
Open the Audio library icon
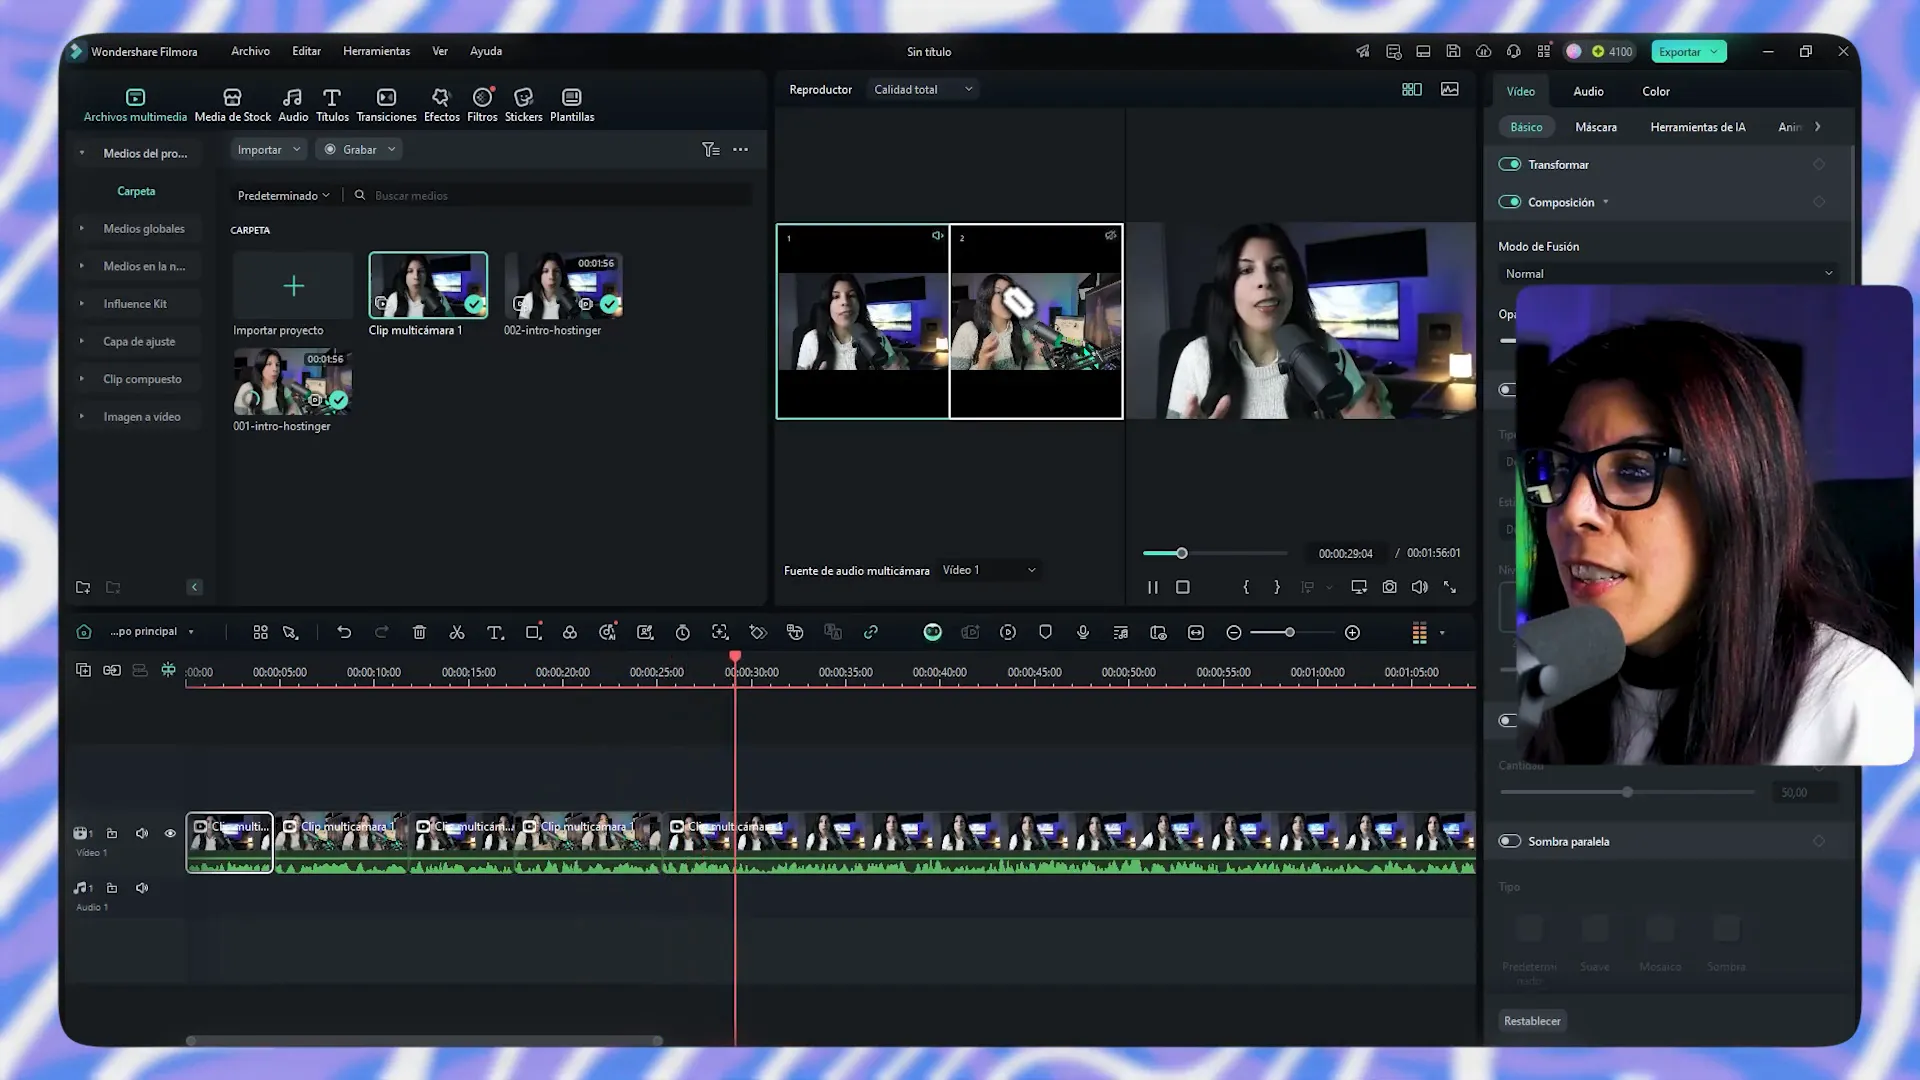[x=292, y=97]
